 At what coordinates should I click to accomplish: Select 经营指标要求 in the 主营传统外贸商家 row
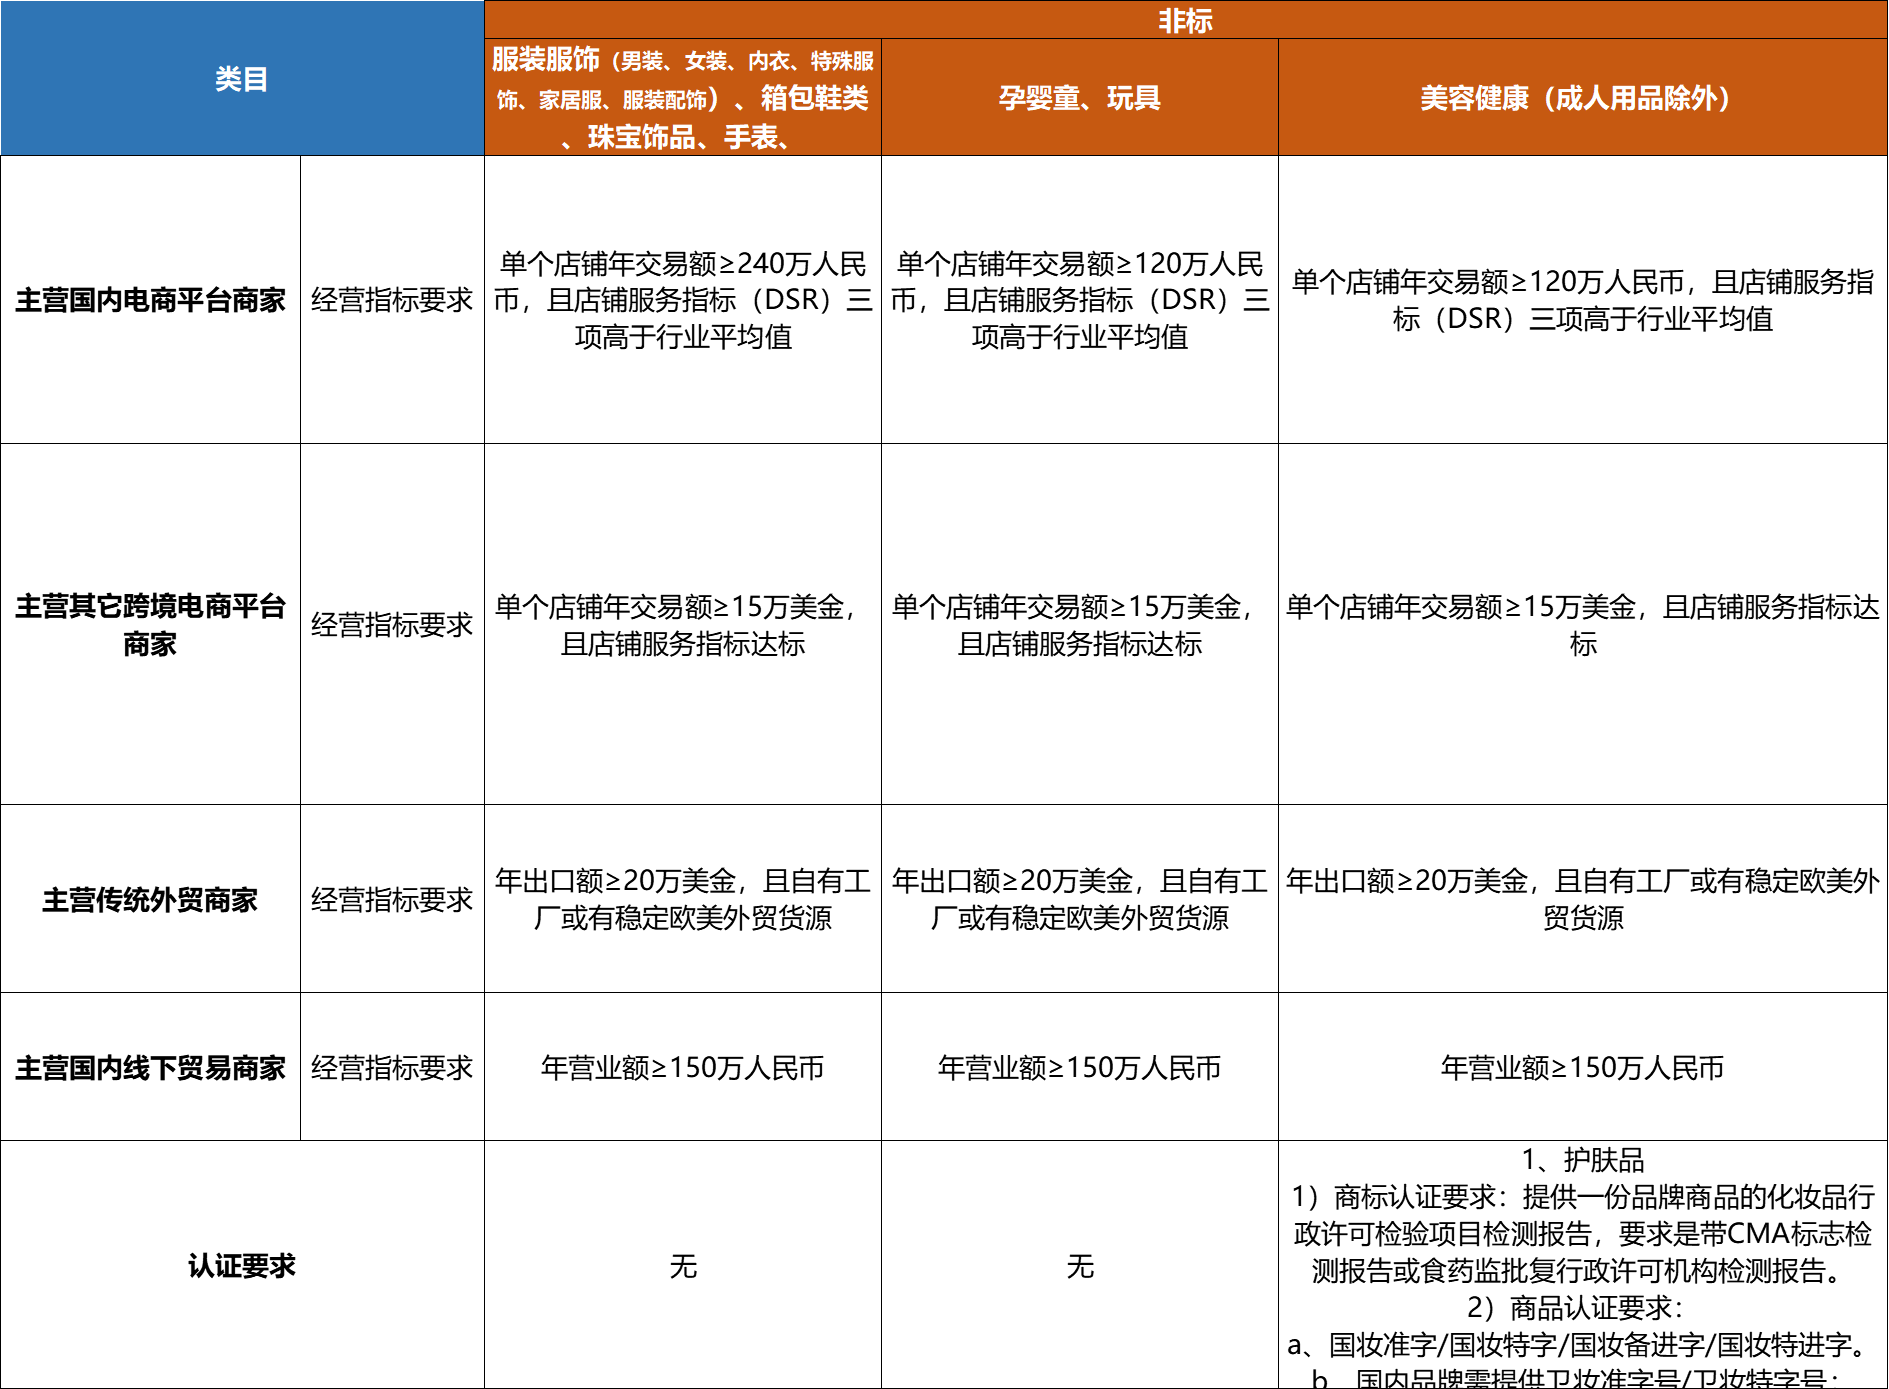(392, 899)
